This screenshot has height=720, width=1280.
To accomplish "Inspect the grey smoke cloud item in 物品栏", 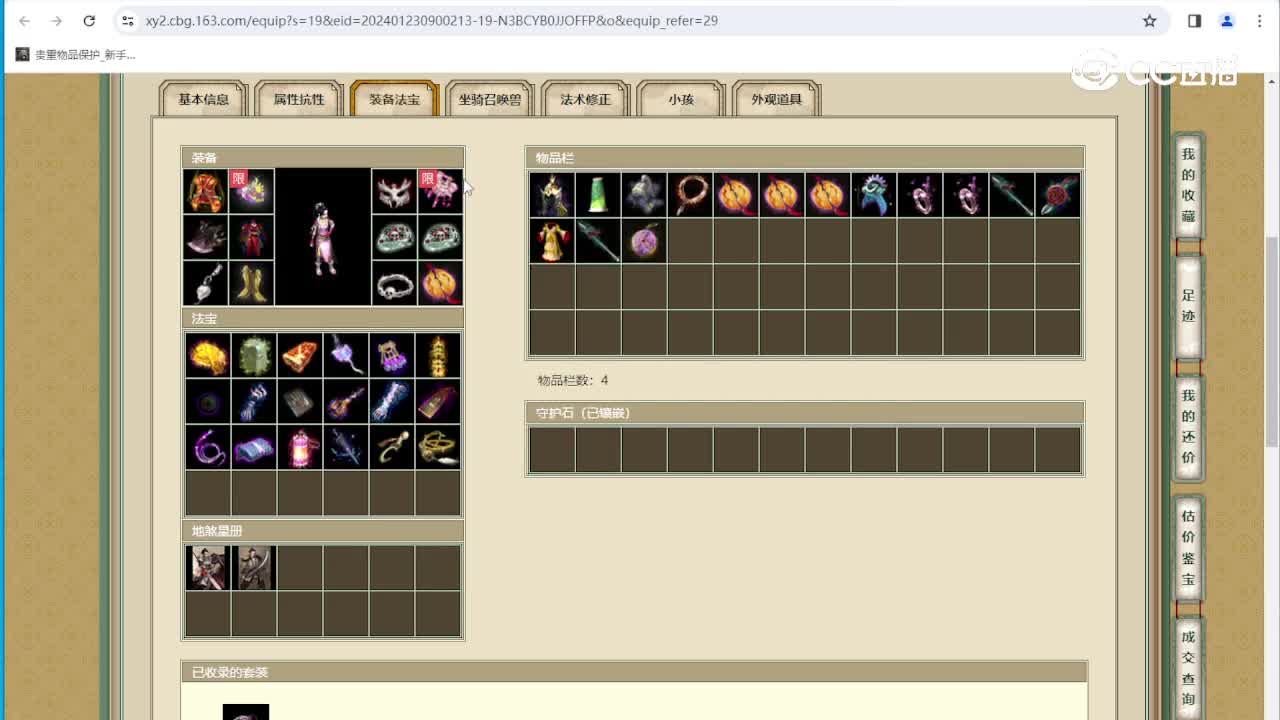I will pos(644,195).
